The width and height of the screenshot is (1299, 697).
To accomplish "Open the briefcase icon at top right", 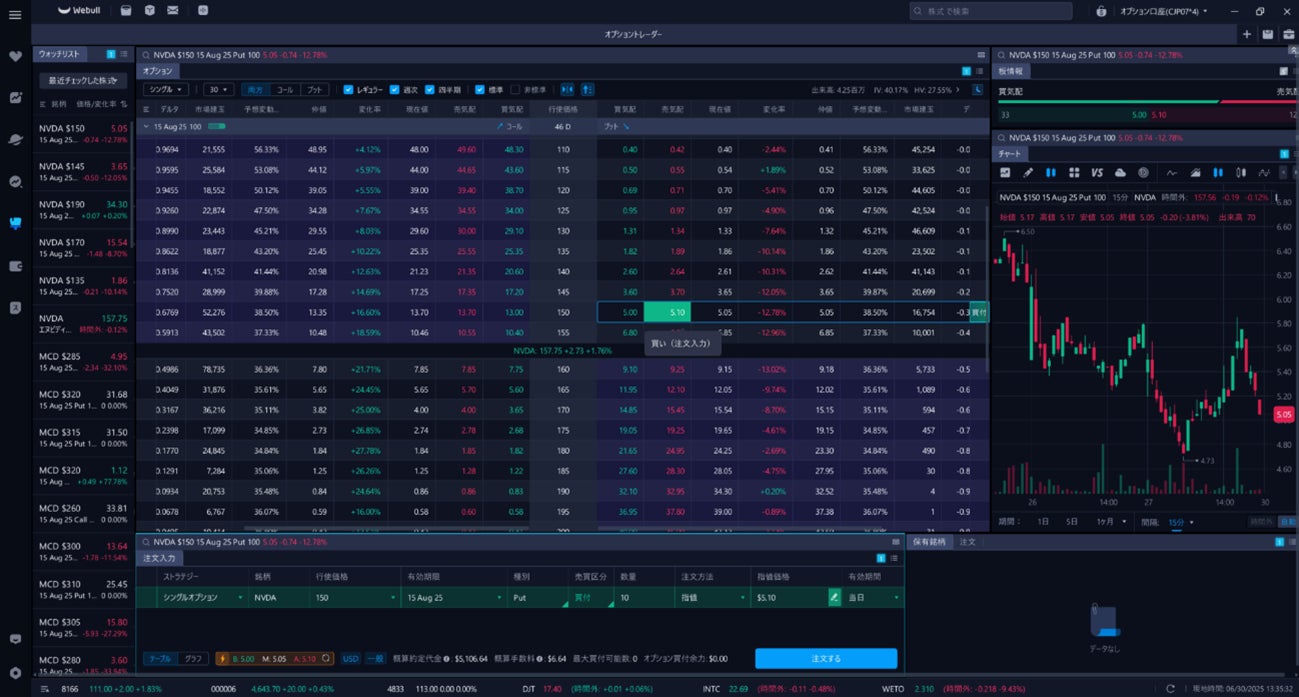I will click(x=1290, y=34).
